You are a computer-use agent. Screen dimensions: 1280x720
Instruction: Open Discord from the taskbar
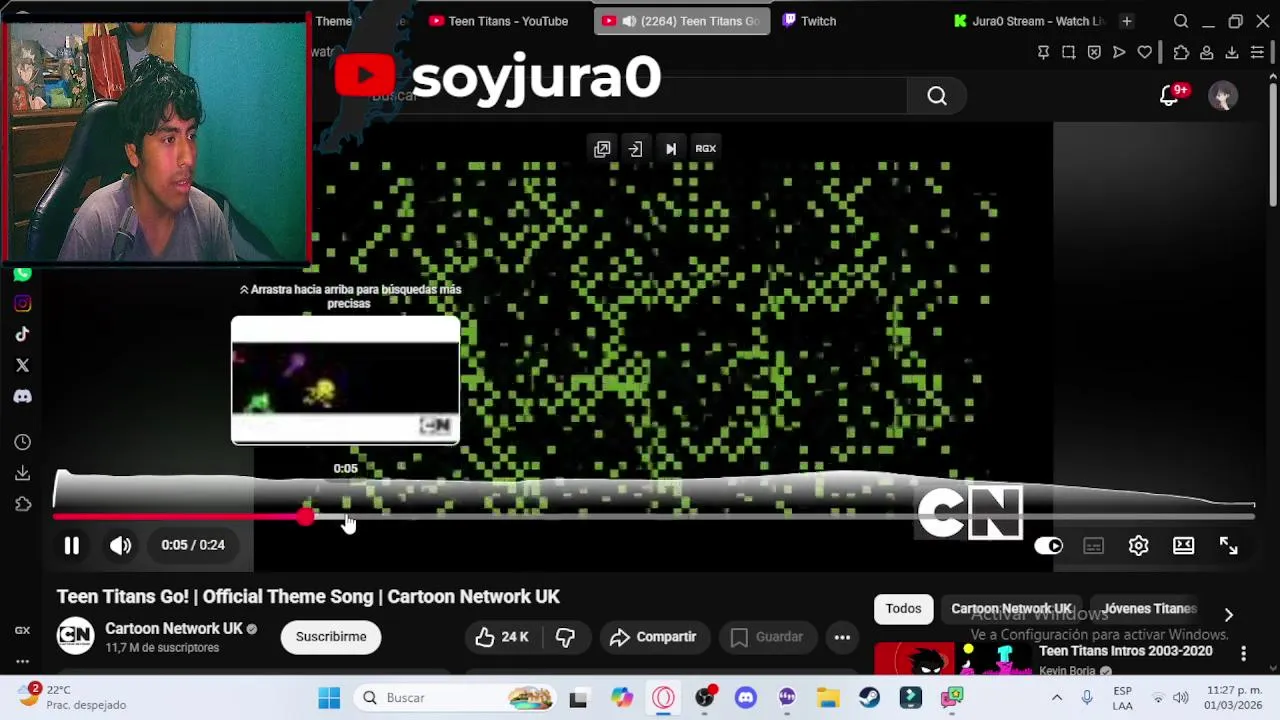tap(746, 698)
